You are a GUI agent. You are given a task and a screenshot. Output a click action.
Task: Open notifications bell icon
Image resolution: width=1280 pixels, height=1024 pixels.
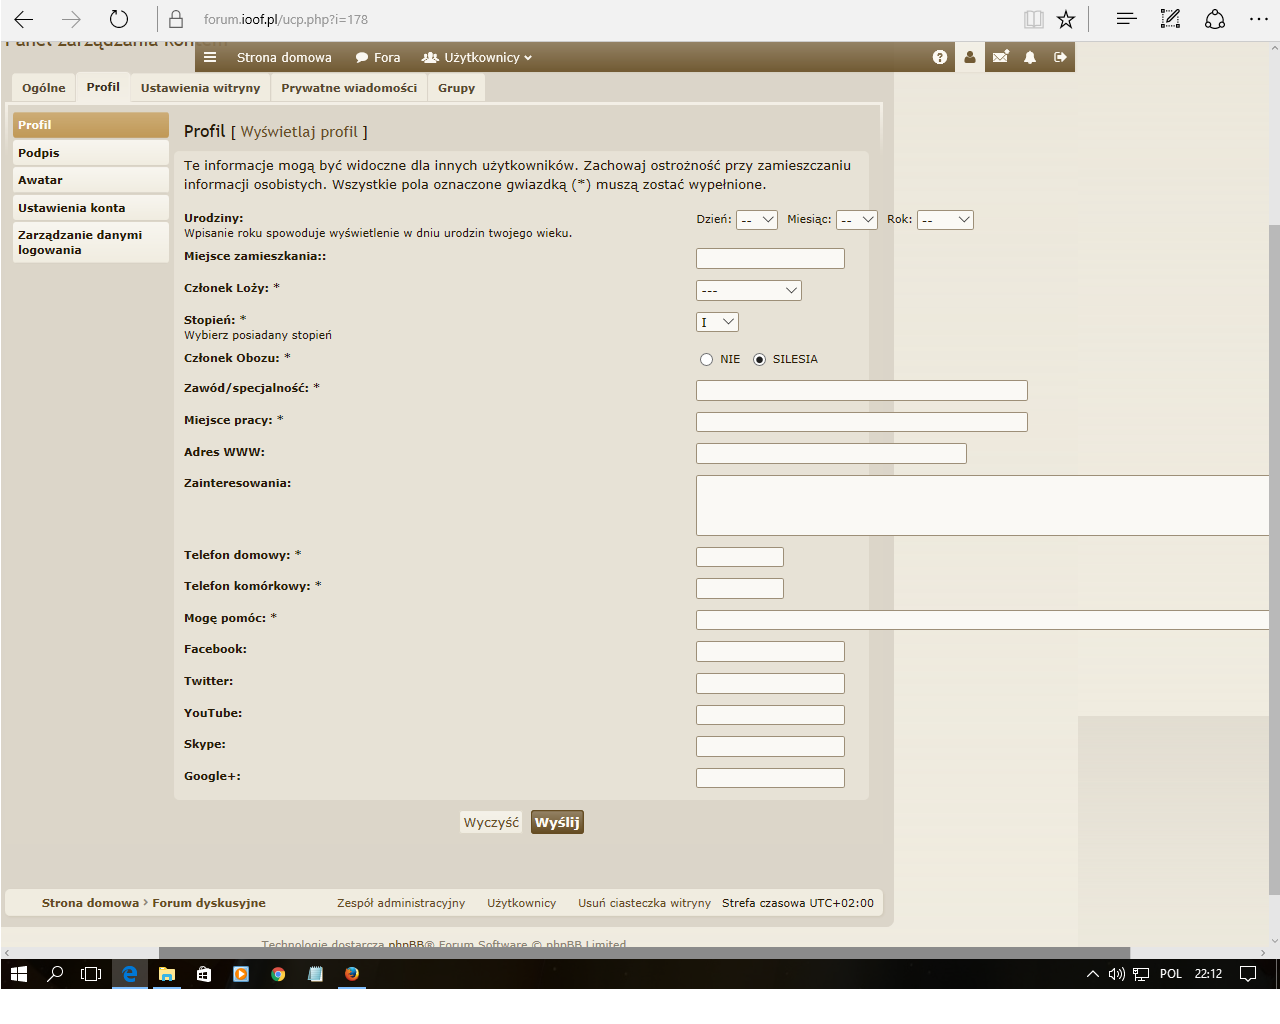pyautogui.click(x=1030, y=57)
